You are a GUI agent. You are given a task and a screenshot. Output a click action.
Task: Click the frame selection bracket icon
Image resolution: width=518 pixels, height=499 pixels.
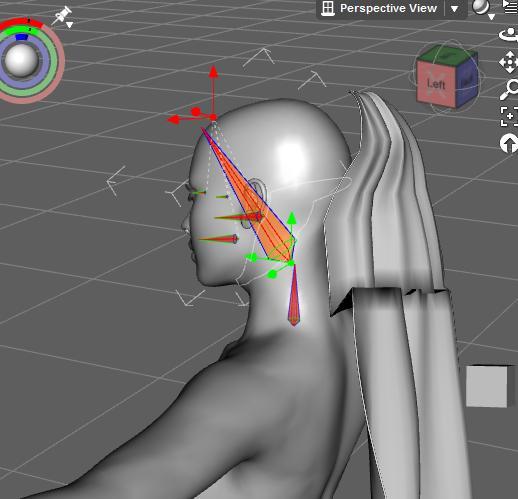pos(509,116)
